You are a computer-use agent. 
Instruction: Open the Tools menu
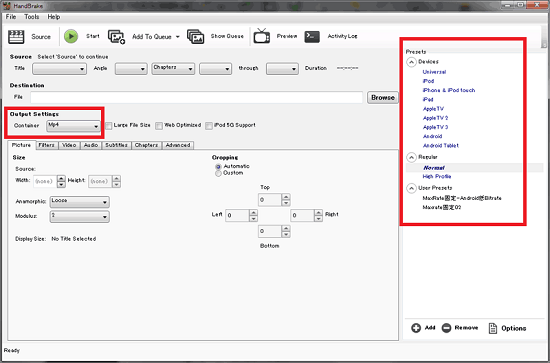tap(32, 17)
